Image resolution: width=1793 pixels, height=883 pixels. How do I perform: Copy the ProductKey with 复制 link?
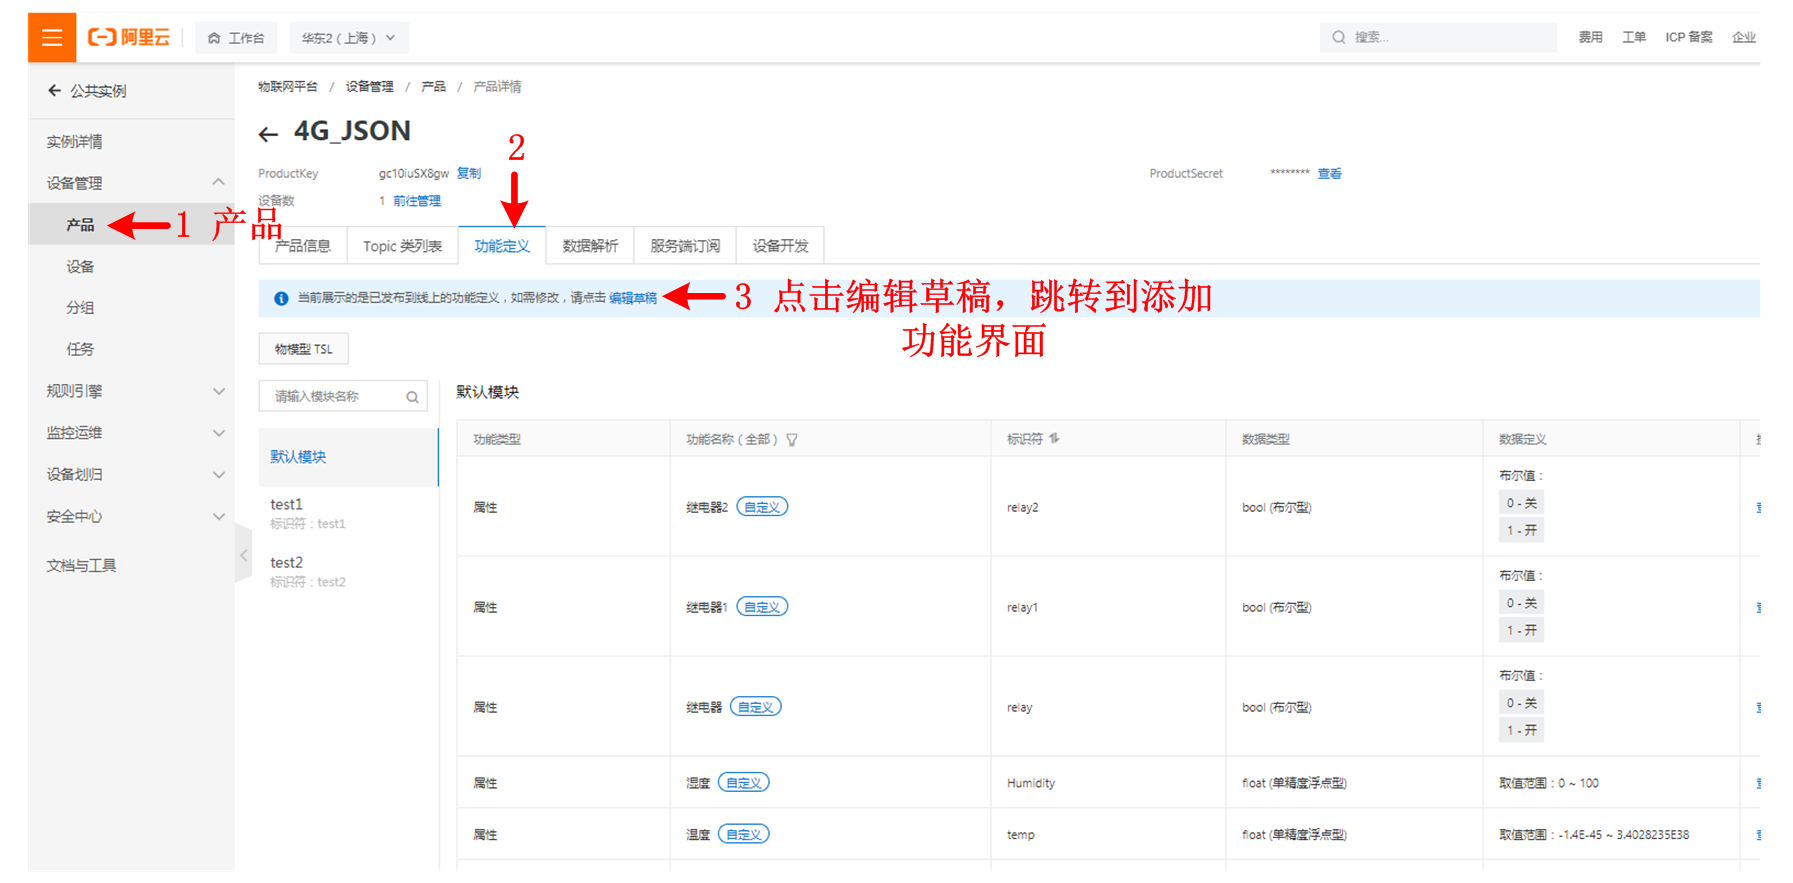pyautogui.click(x=469, y=173)
